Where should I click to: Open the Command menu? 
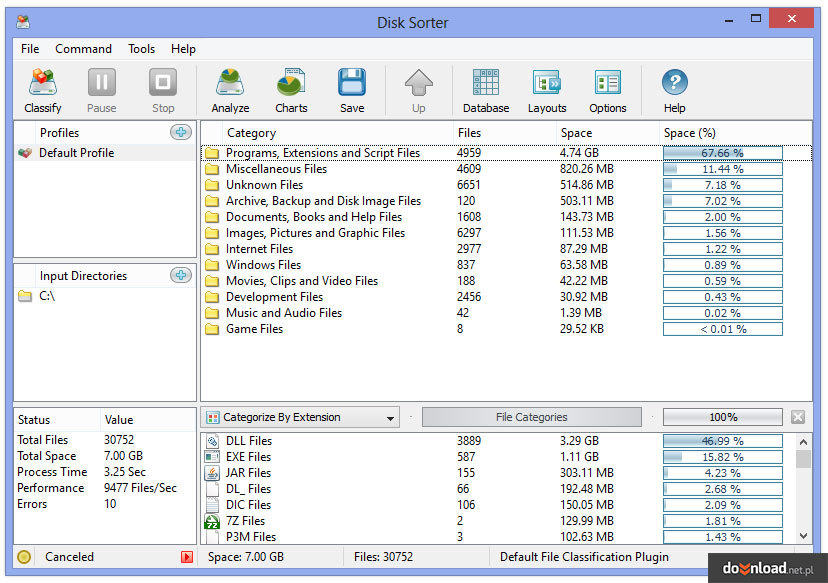tap(83, 49)
